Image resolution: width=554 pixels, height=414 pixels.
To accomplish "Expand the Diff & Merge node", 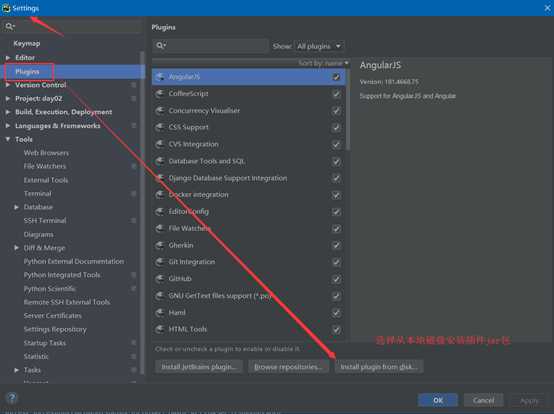I will (16, 248).
